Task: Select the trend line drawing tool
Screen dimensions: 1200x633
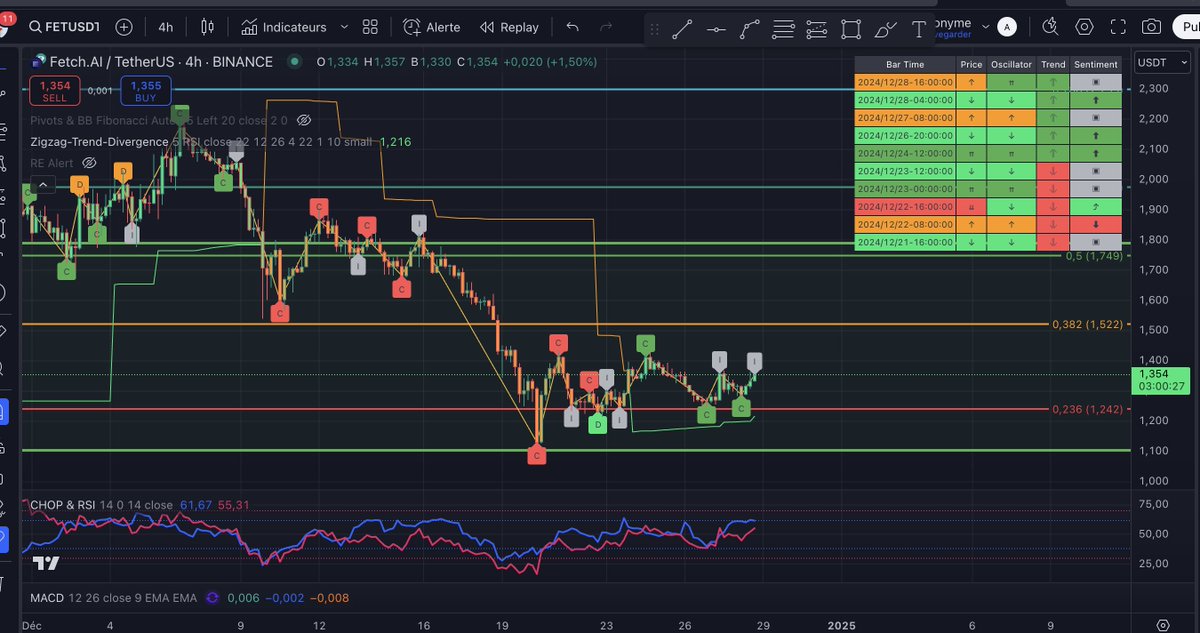Action: click(x=682, y=29)
